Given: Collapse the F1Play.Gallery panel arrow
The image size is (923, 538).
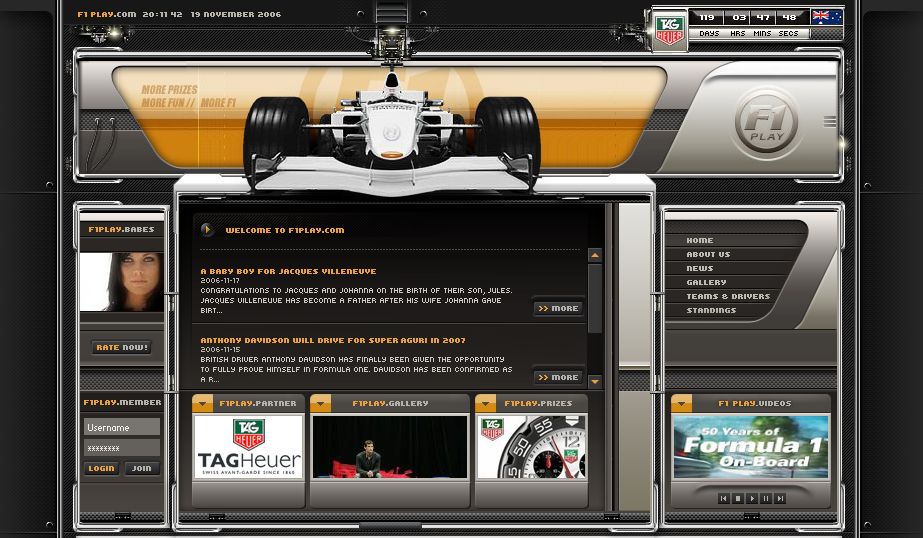Looking at the screenshot, I should (x=320, y=403).
